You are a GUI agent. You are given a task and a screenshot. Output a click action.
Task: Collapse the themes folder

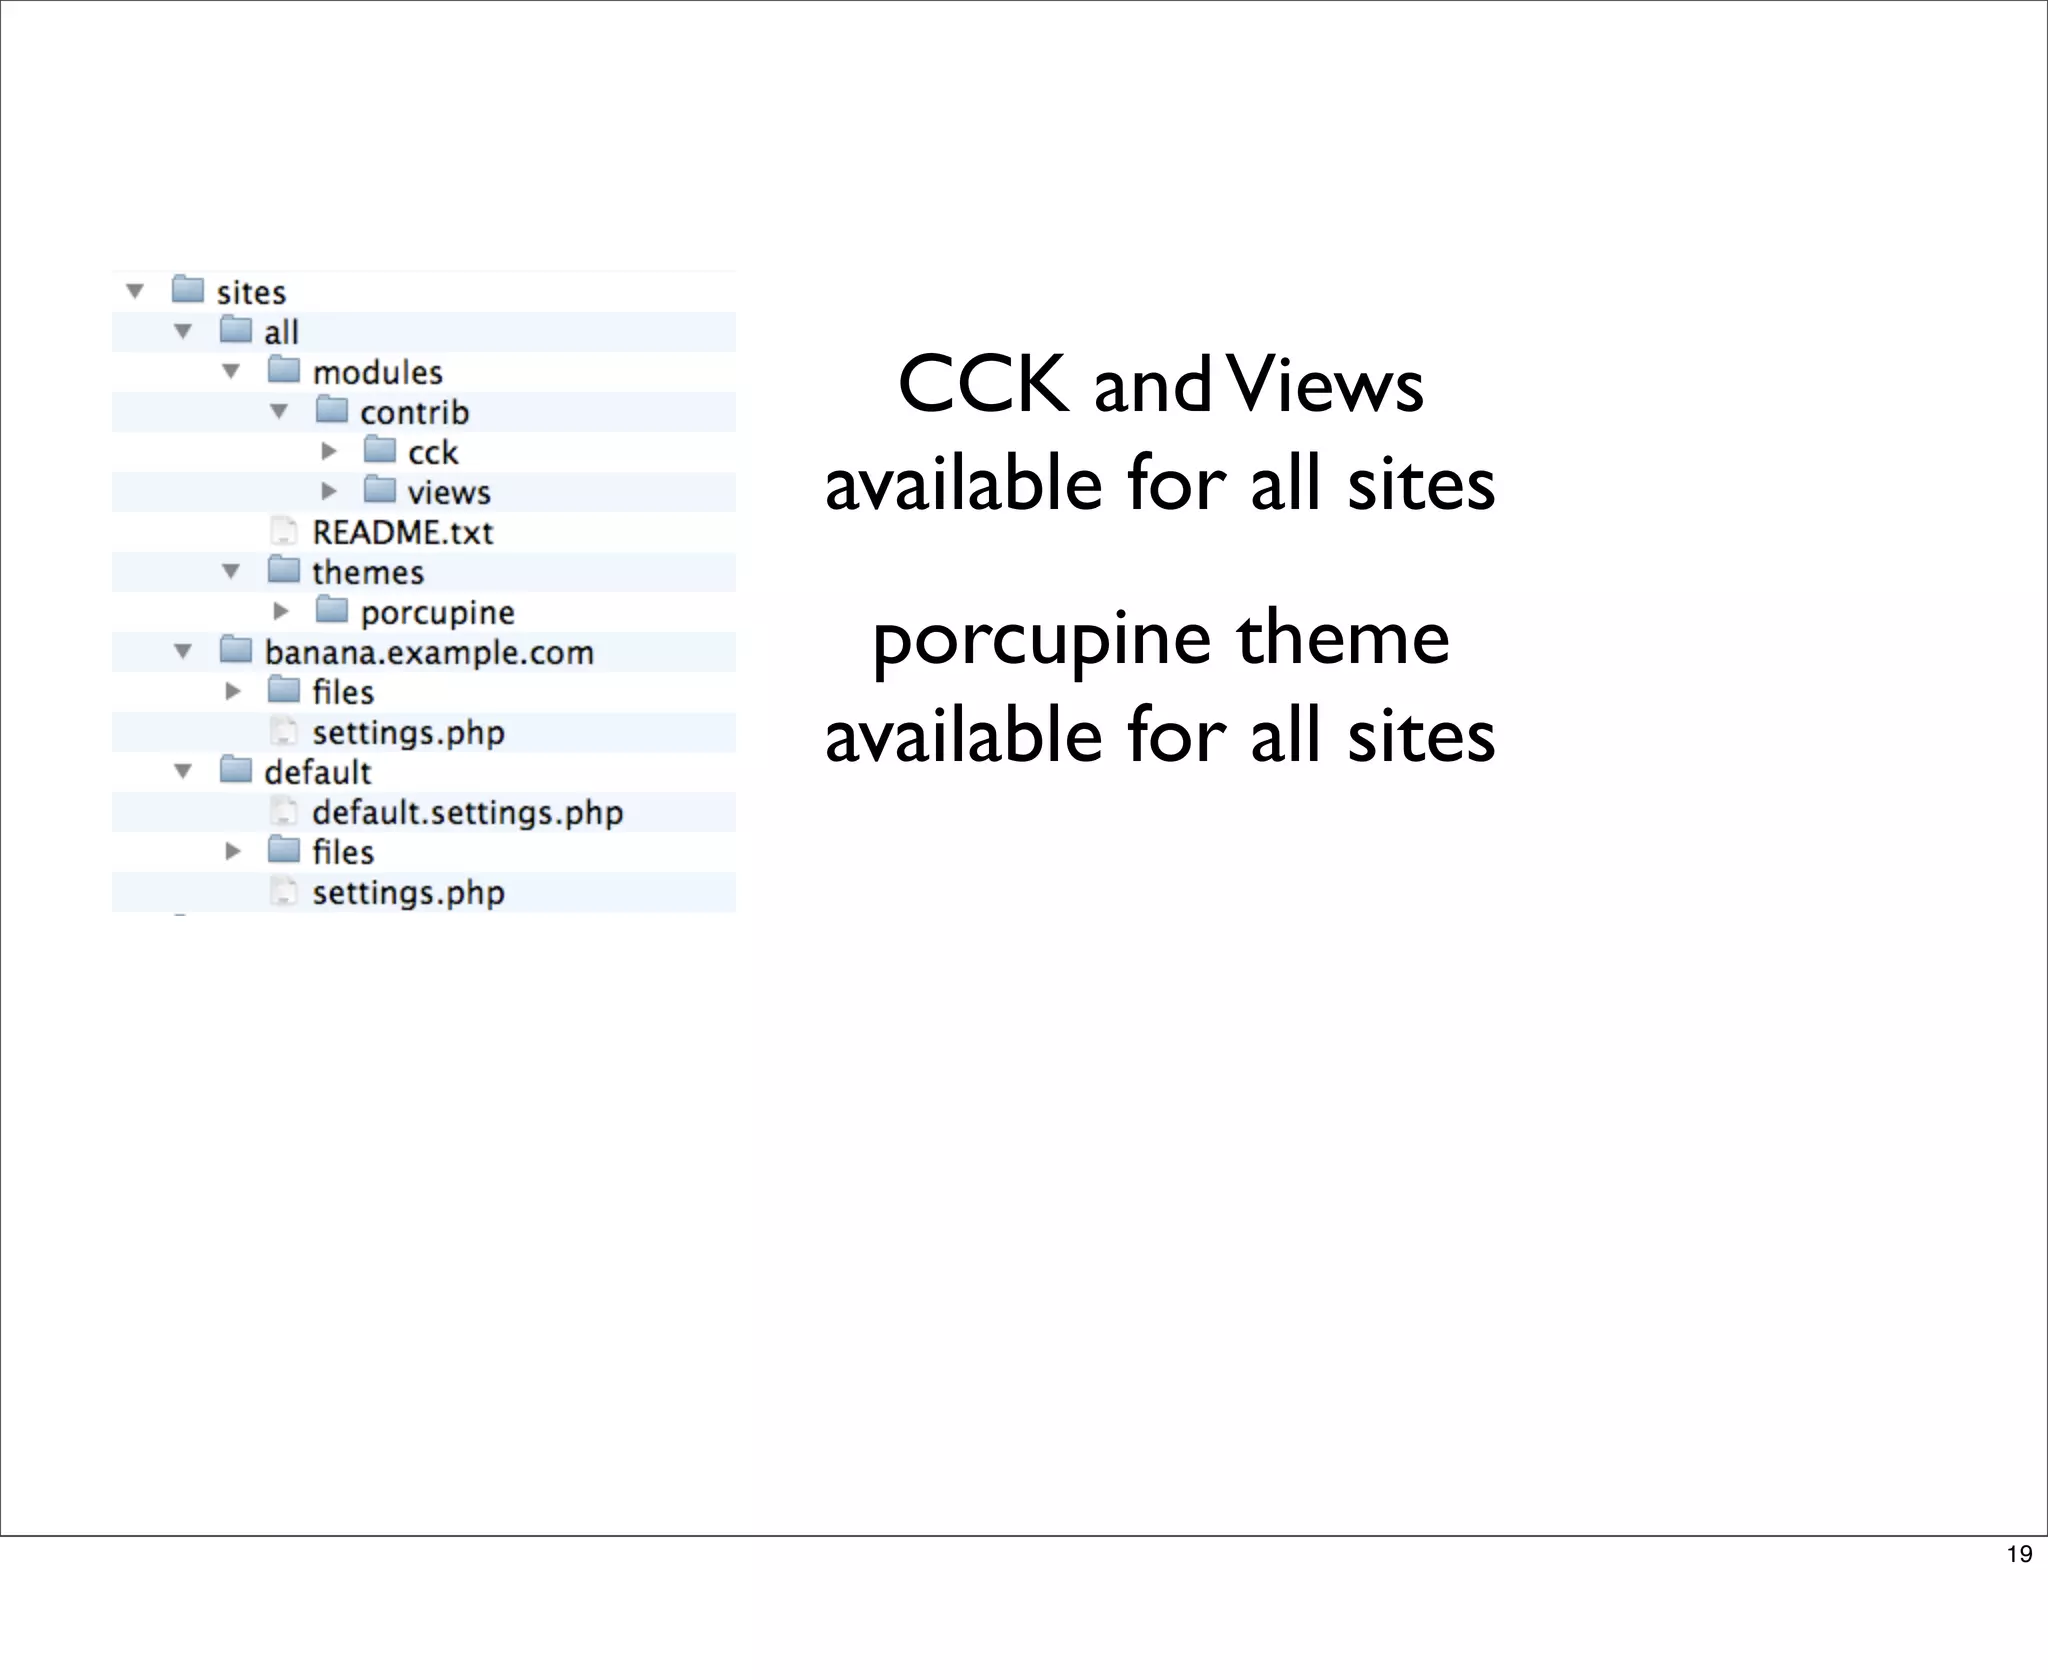tap(231, 571)
